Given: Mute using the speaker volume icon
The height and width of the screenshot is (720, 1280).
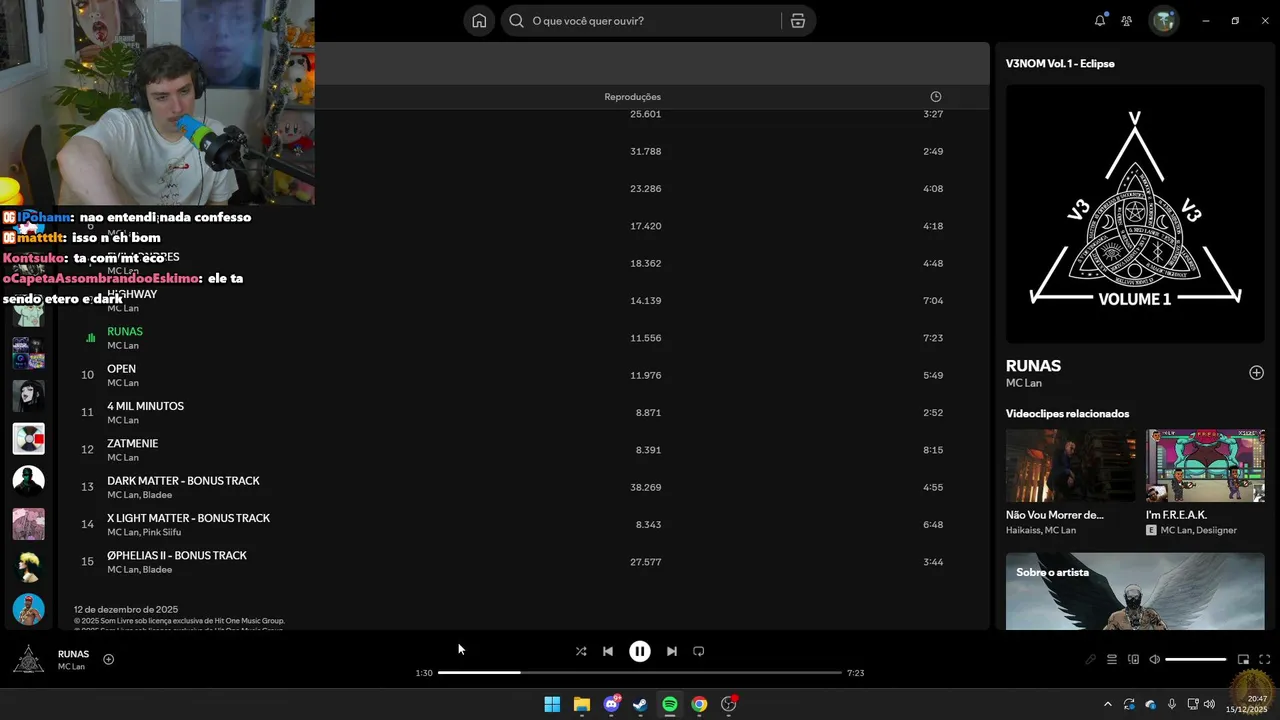Looking at the screenshot, I should (x=1154, y=660).
